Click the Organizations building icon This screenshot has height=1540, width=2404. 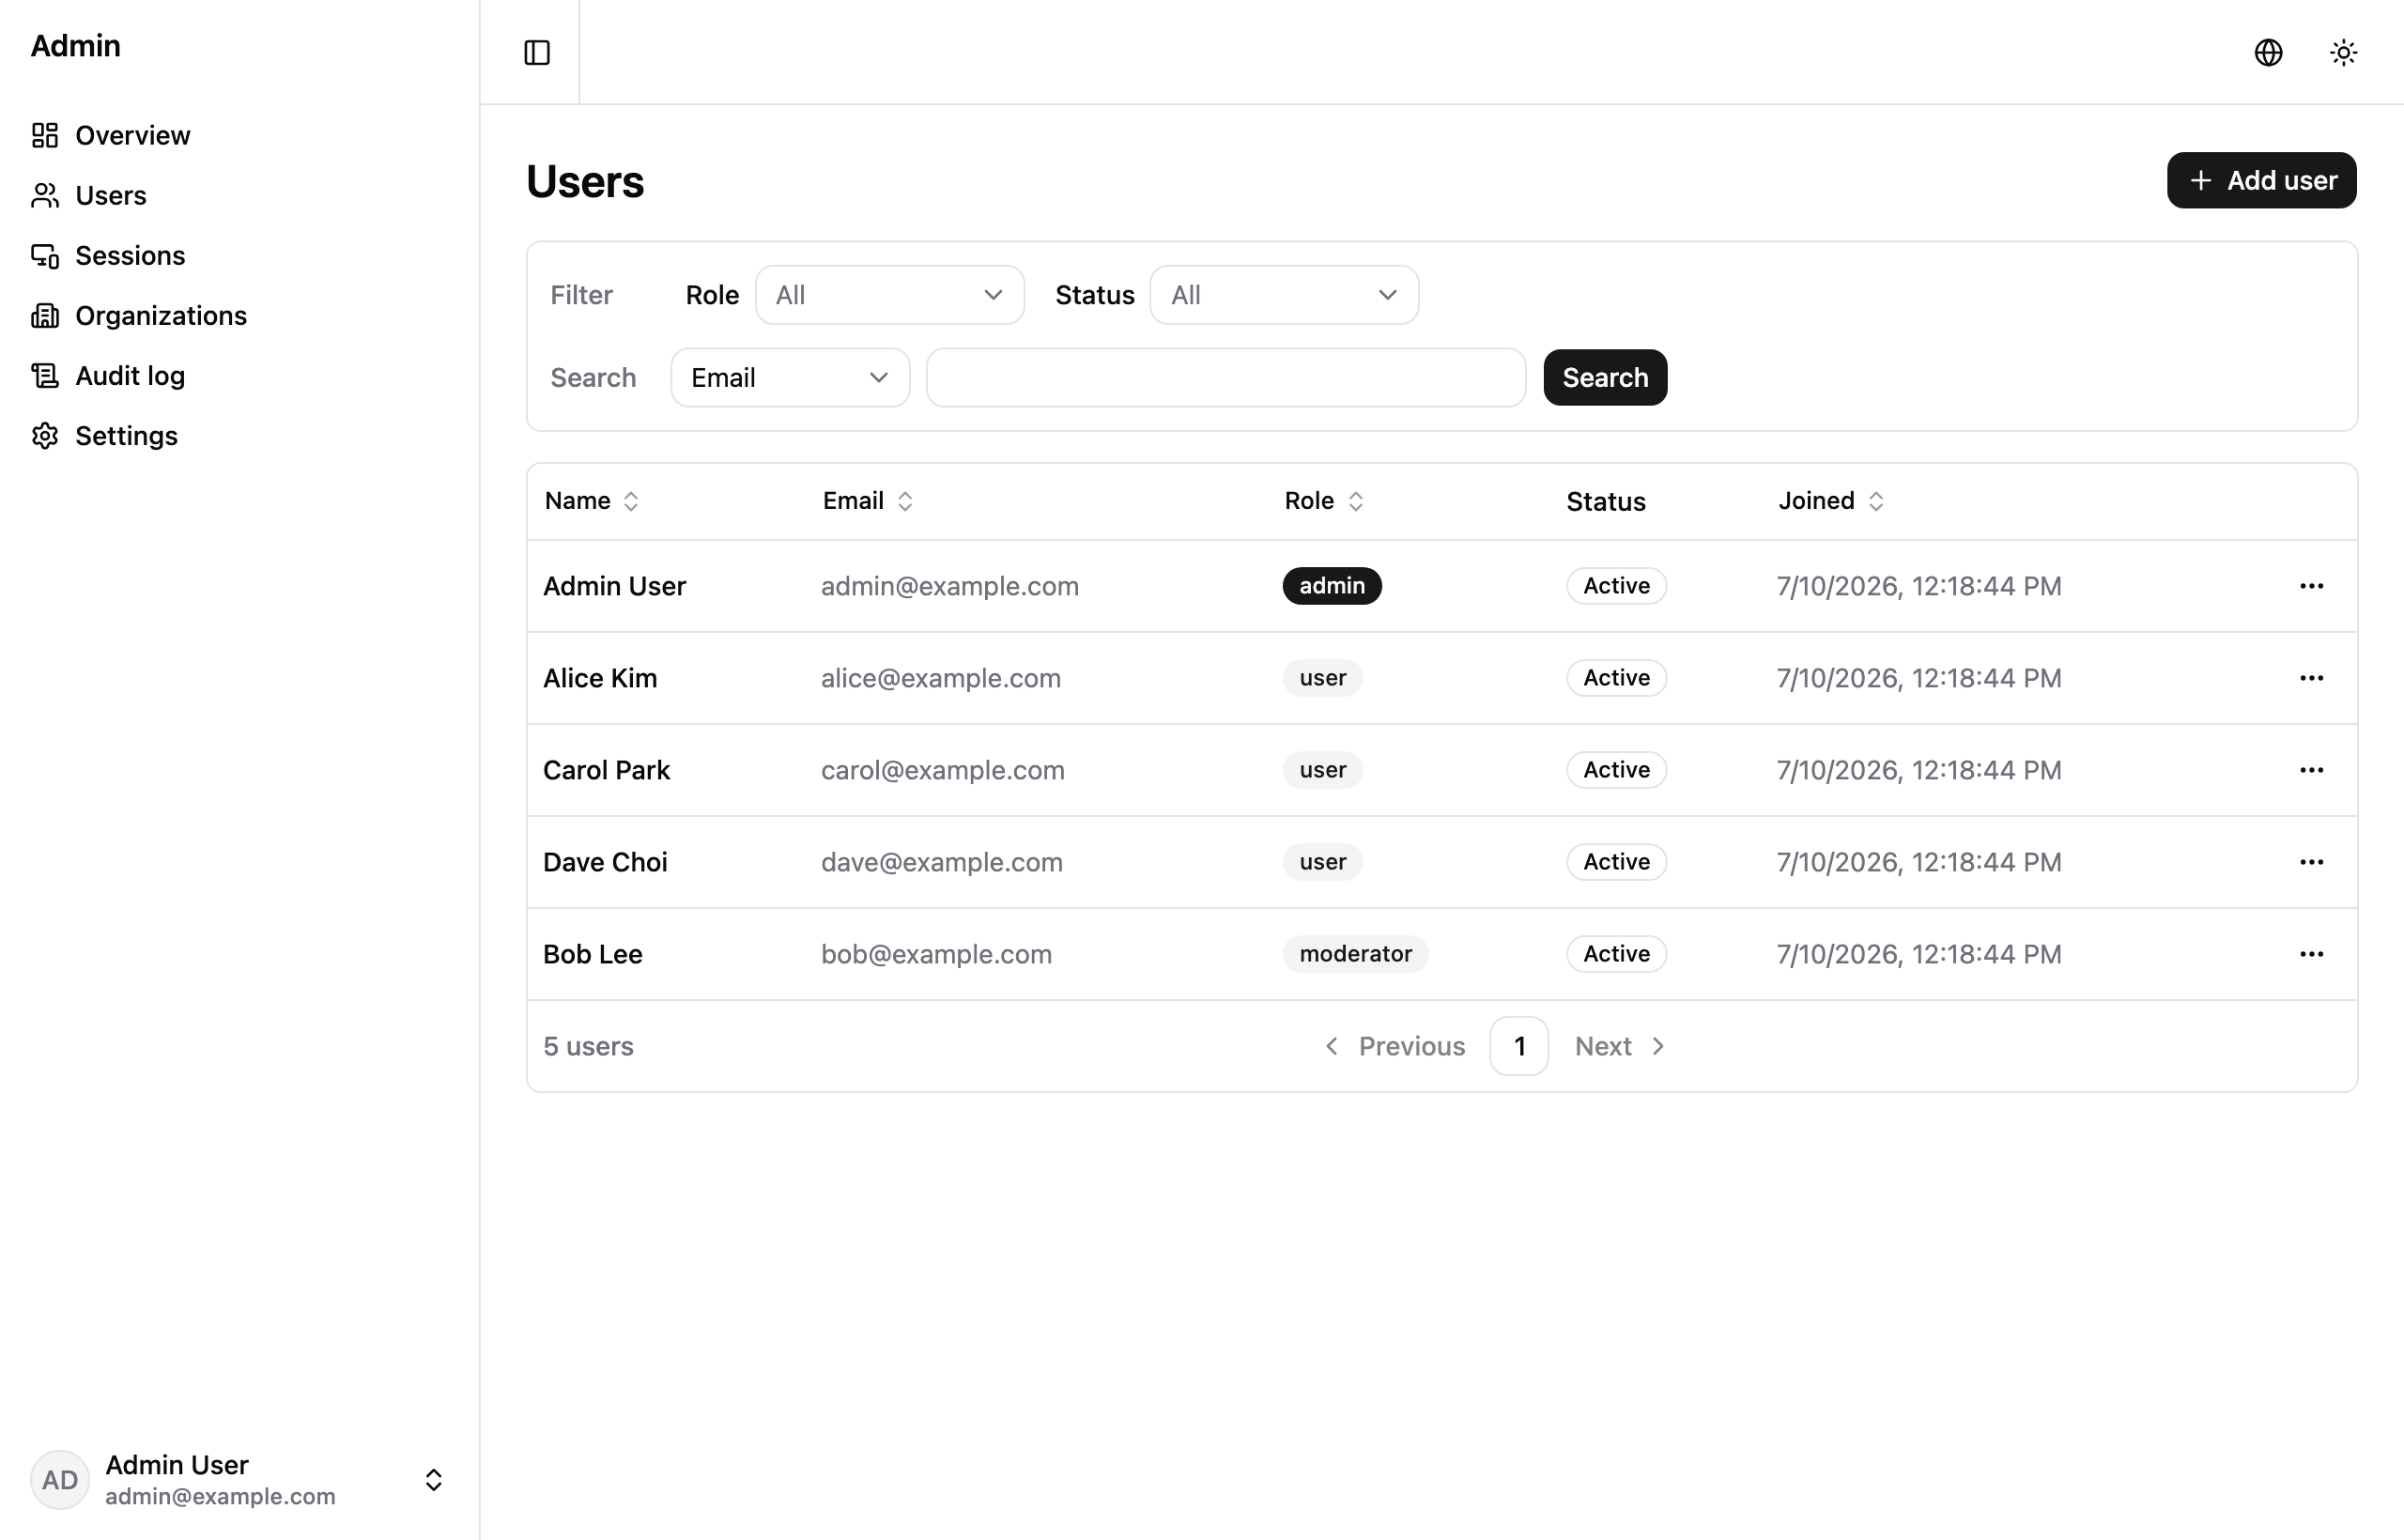pos(45,315)
